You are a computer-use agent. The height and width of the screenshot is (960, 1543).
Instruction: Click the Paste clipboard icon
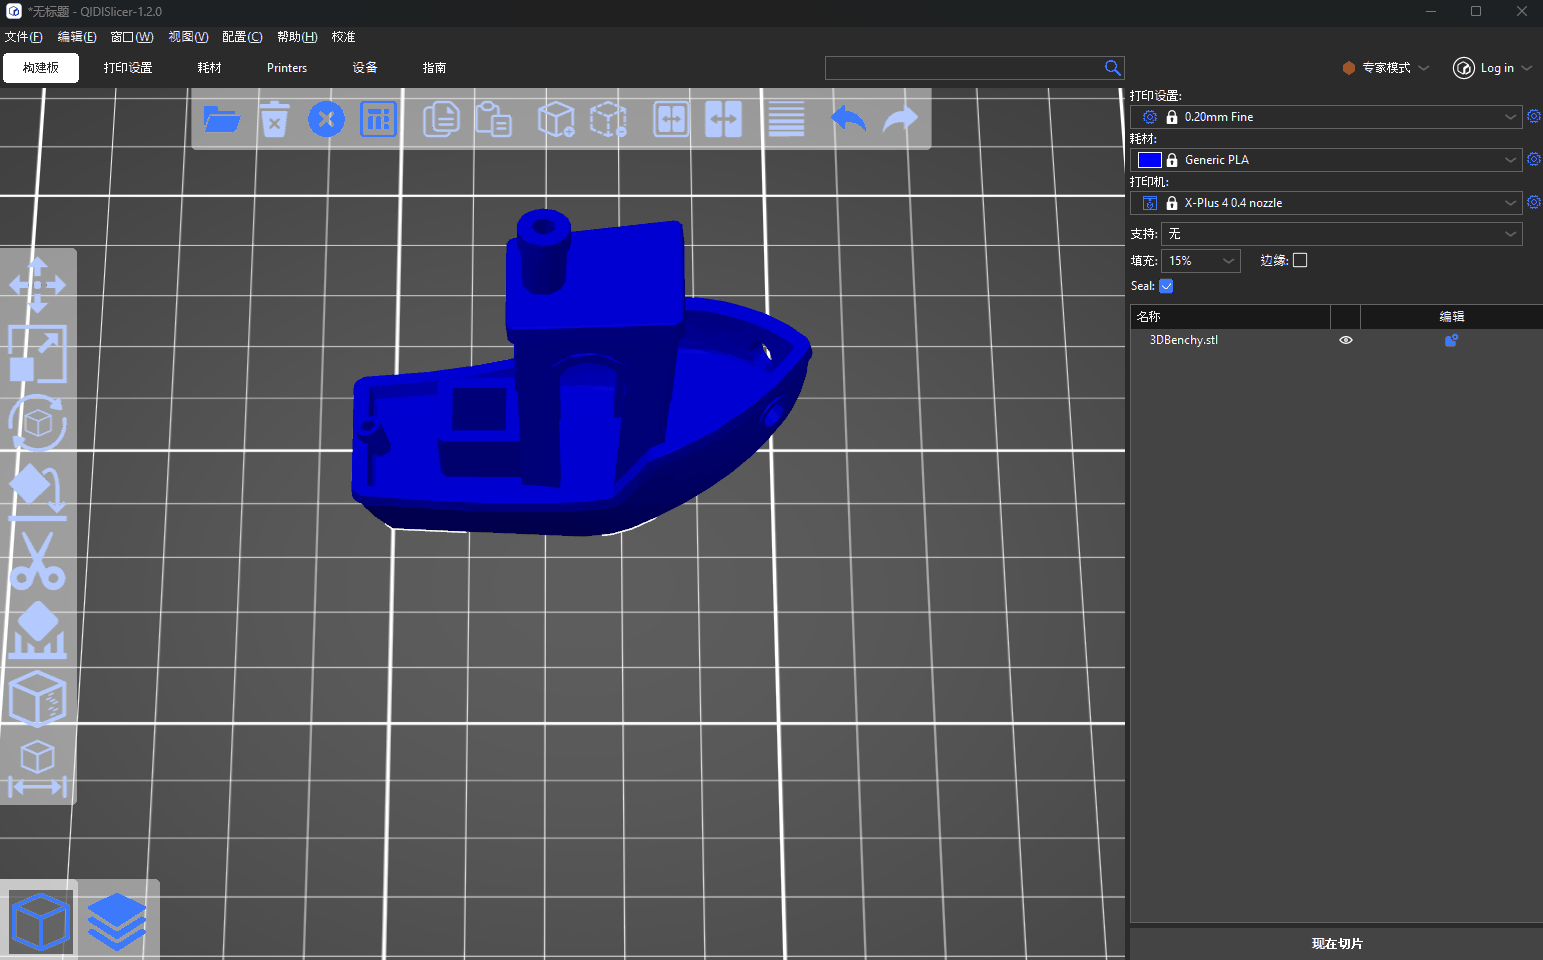(x=493, y=120)
